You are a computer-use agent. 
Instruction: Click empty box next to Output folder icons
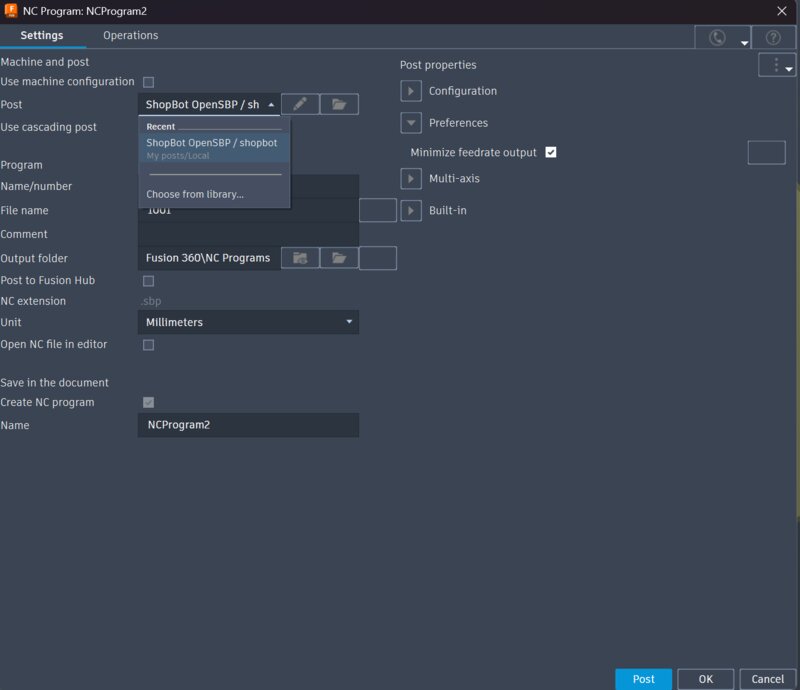[378, 258]
